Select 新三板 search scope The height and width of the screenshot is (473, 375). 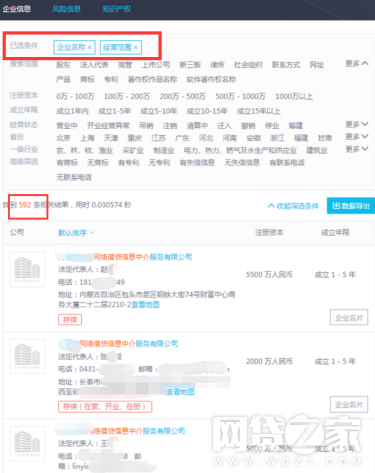click(x=190, y=65)
